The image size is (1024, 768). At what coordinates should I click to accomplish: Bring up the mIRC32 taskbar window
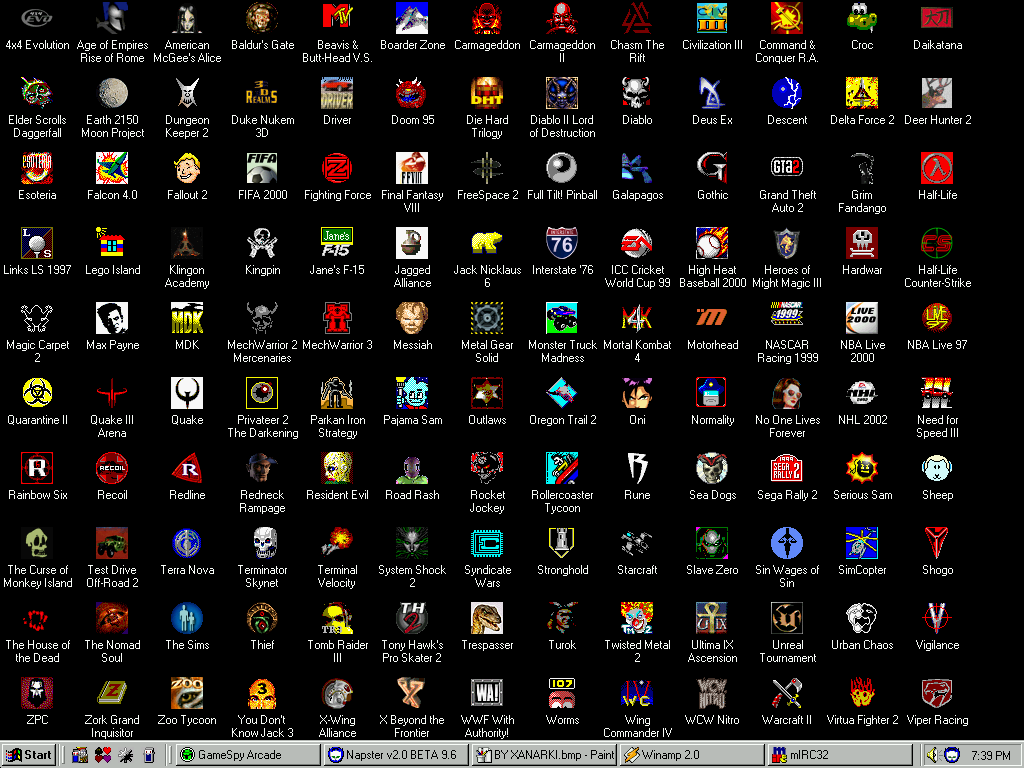(x=840, y=755)
